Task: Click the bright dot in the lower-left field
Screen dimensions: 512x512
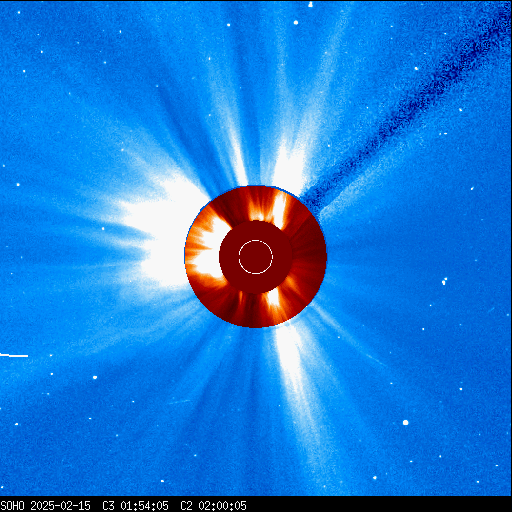Action: (95, 377)
